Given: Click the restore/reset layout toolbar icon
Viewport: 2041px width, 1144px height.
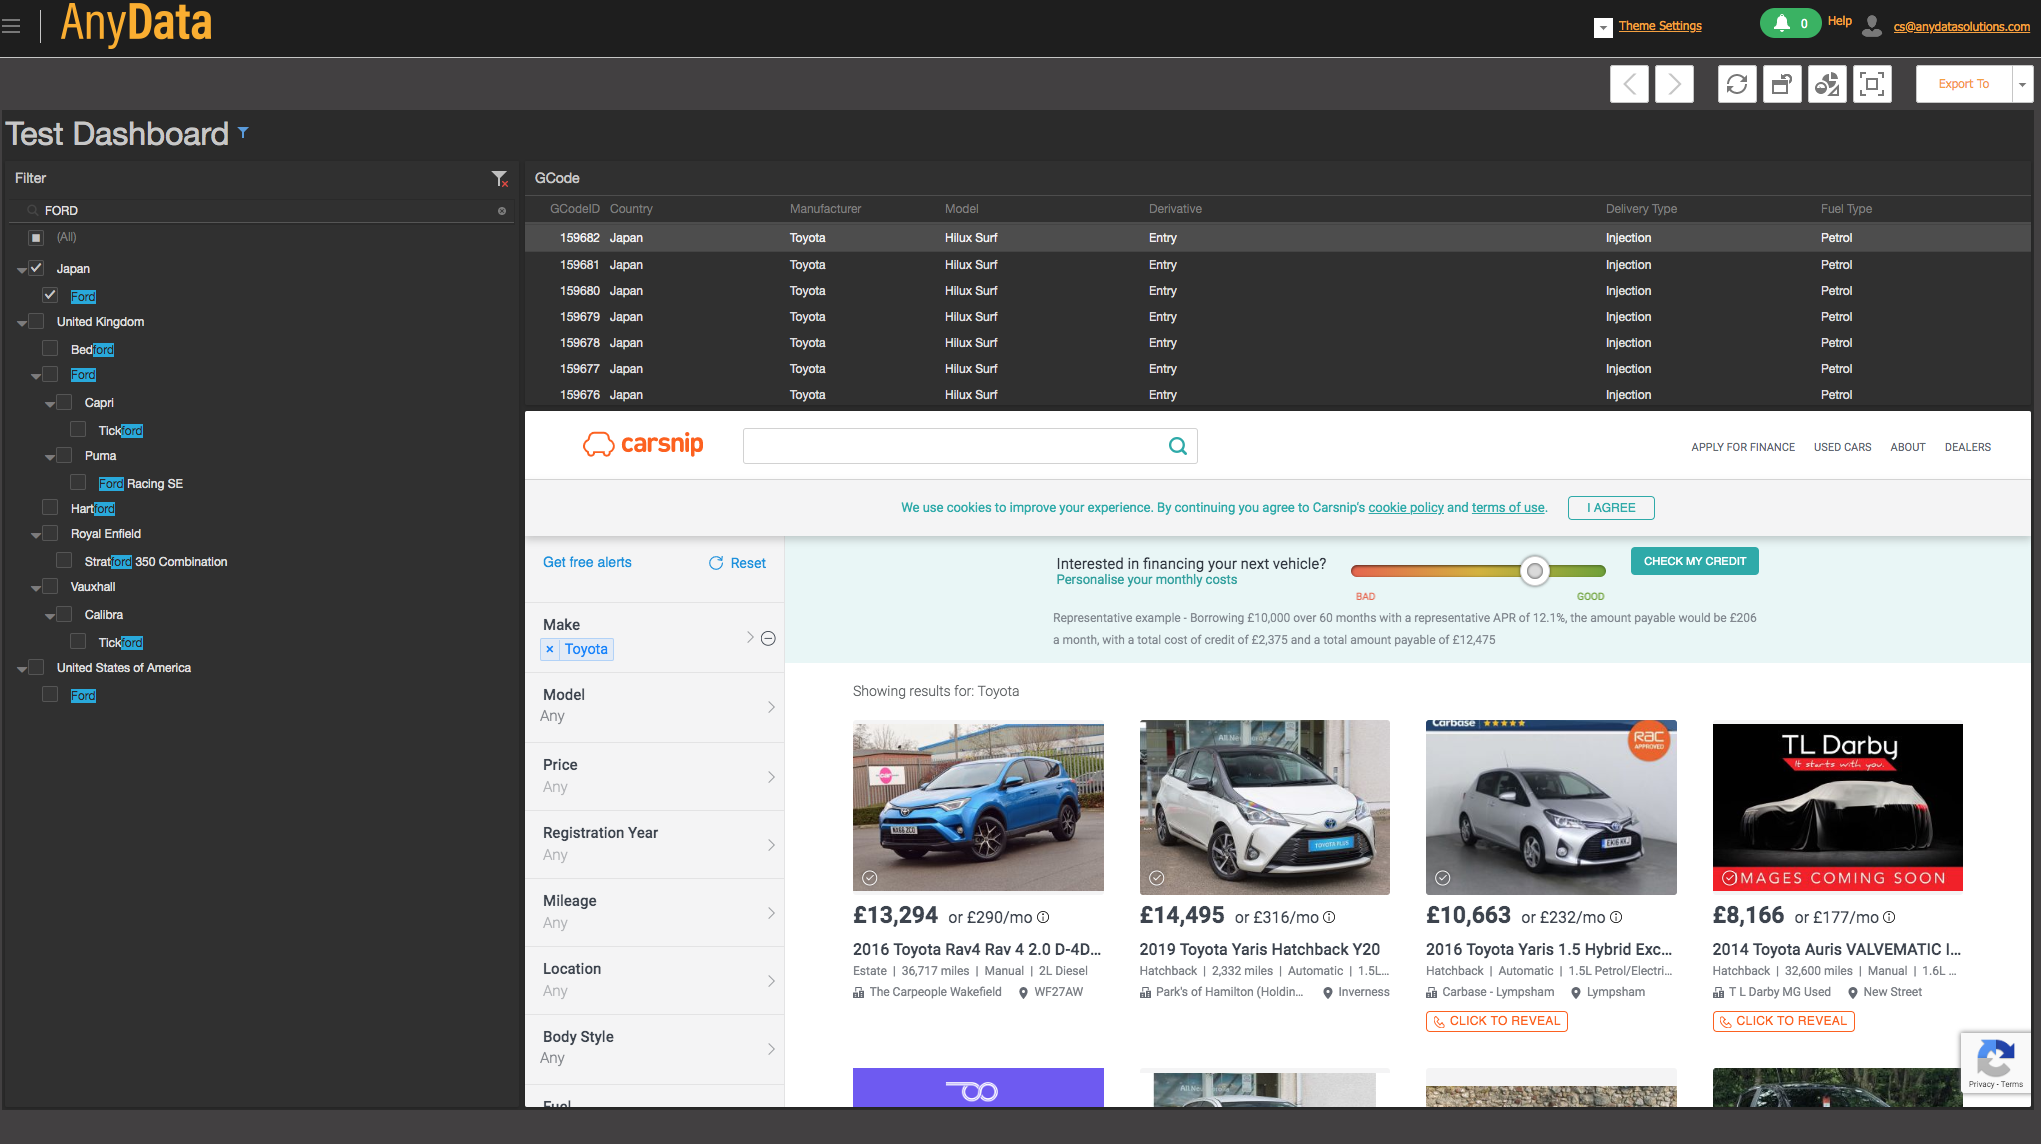Looking at the screenshot, I should click(1782, 84).
